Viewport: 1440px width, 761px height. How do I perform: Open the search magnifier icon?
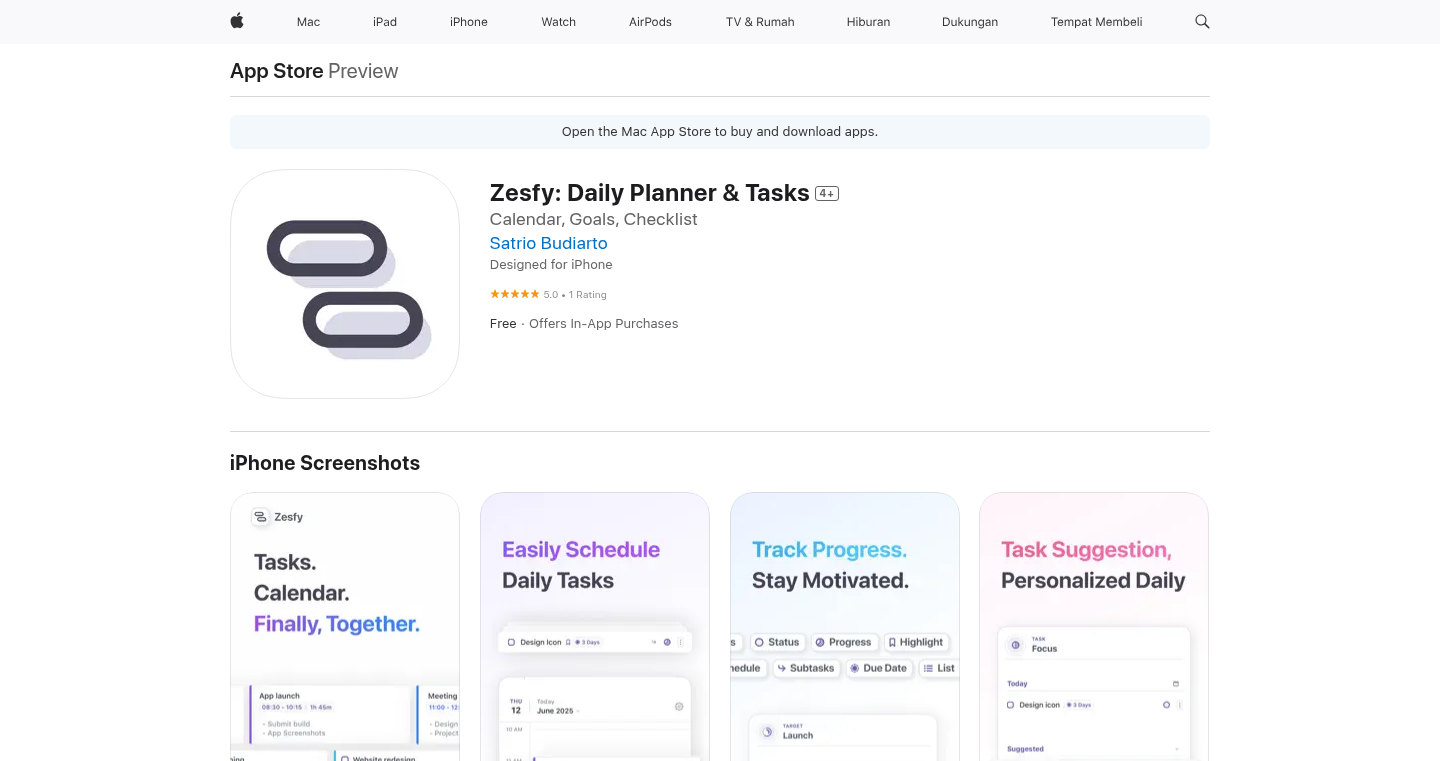point(1202,21)
